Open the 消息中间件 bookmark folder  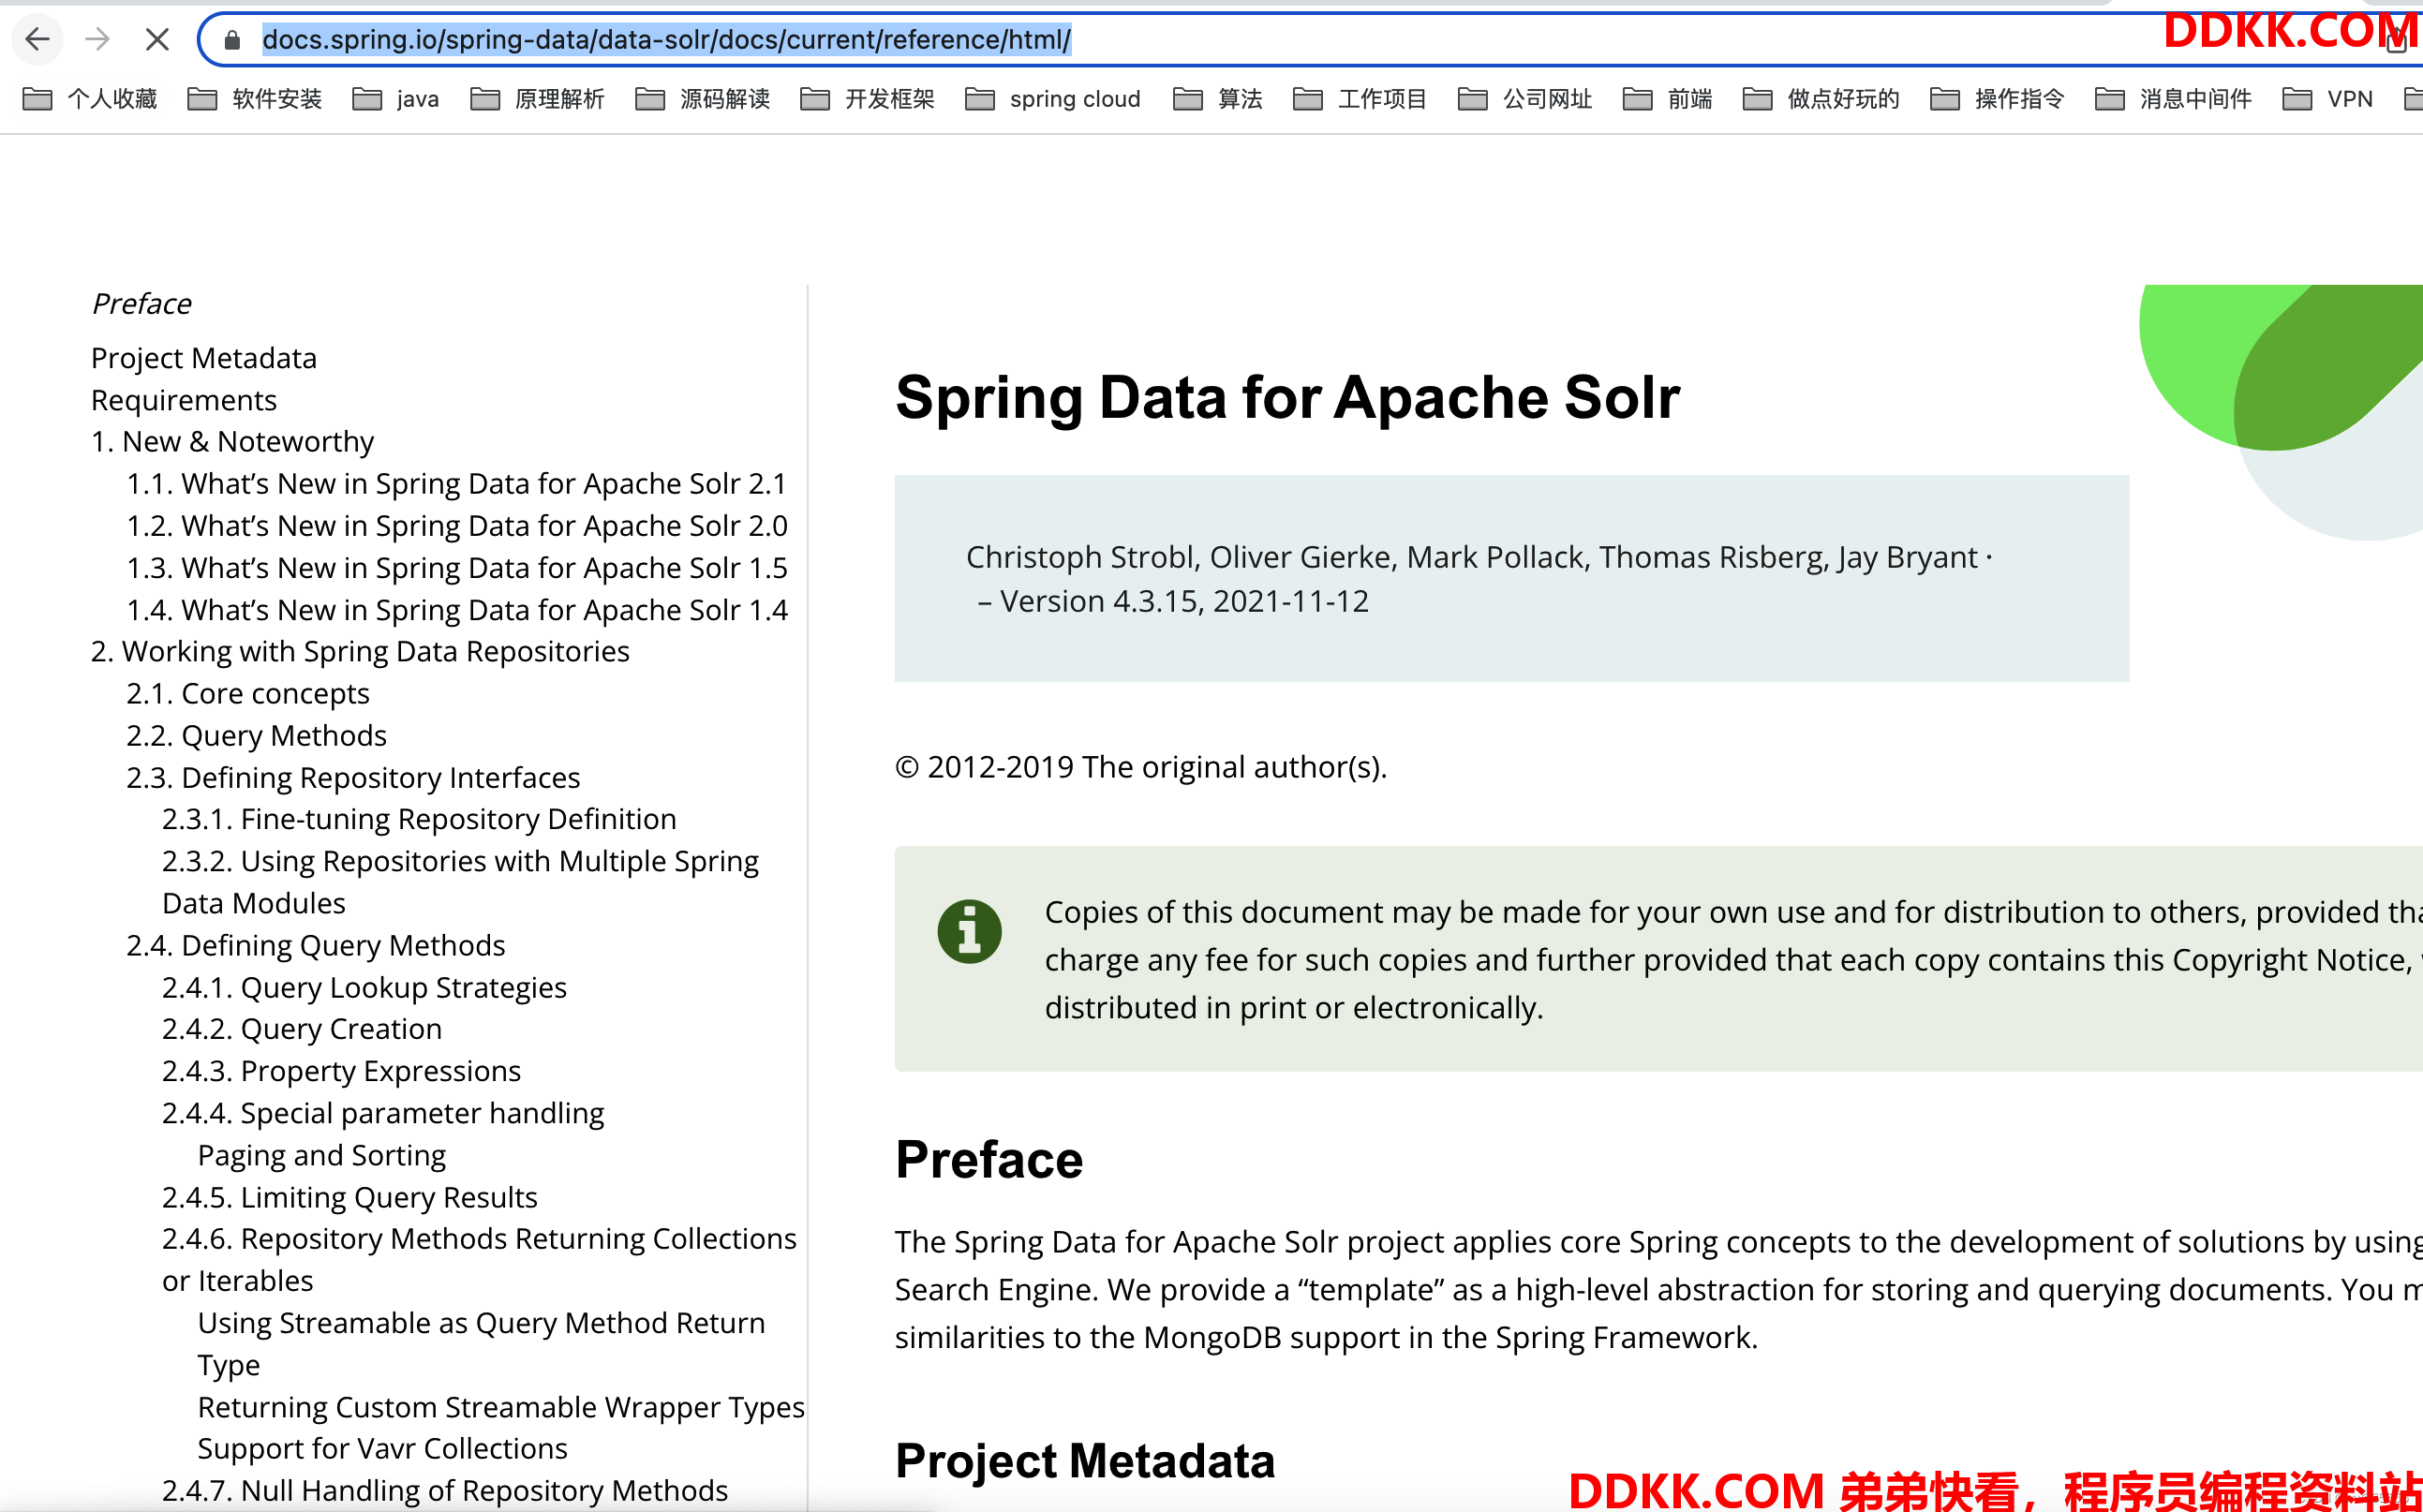(x=2174, y=99)
